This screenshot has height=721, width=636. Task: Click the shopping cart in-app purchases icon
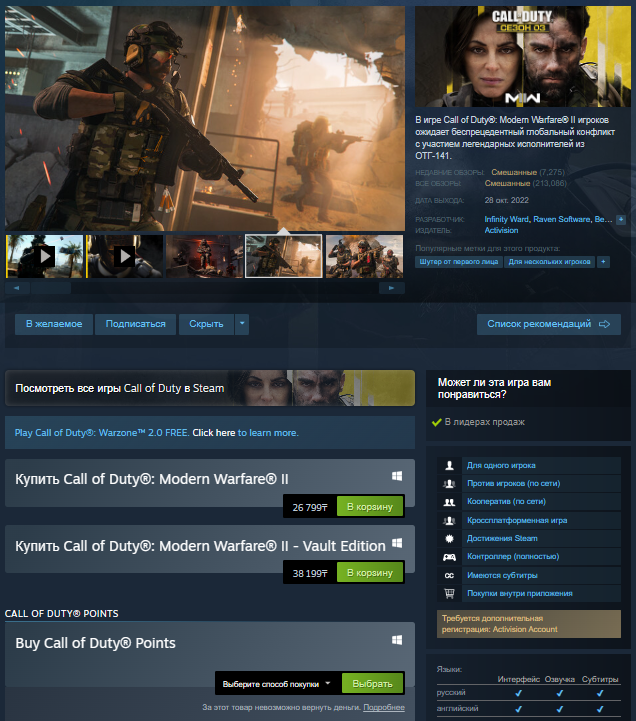coord(449,593)
